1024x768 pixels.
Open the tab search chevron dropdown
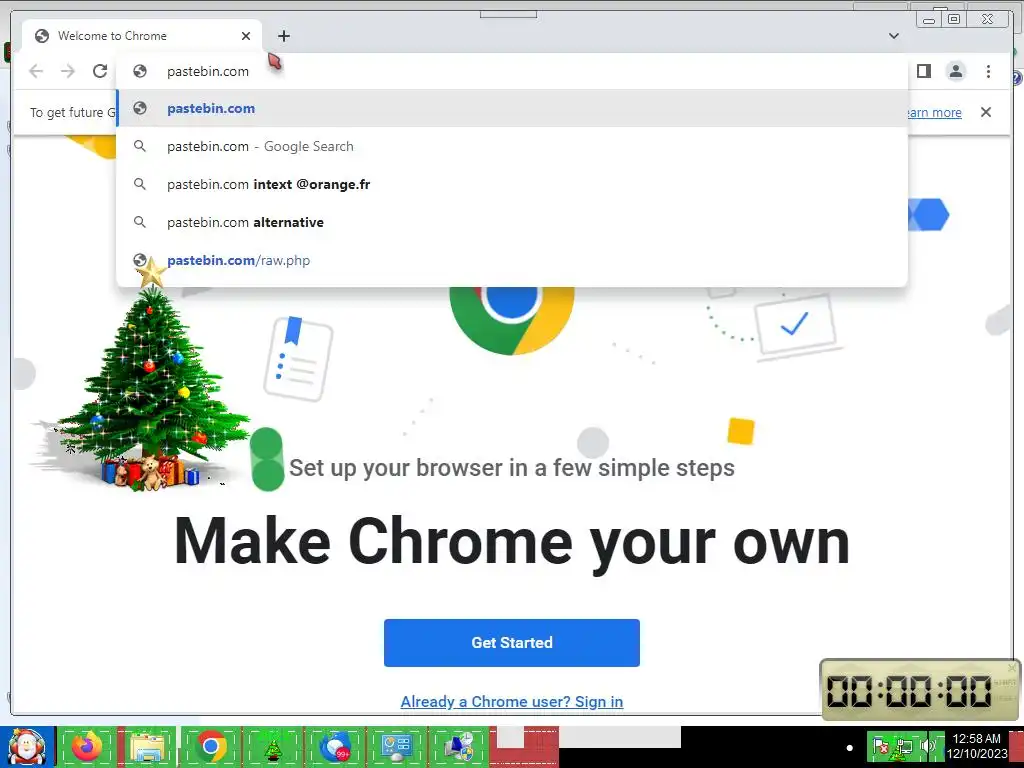[894, 36]
